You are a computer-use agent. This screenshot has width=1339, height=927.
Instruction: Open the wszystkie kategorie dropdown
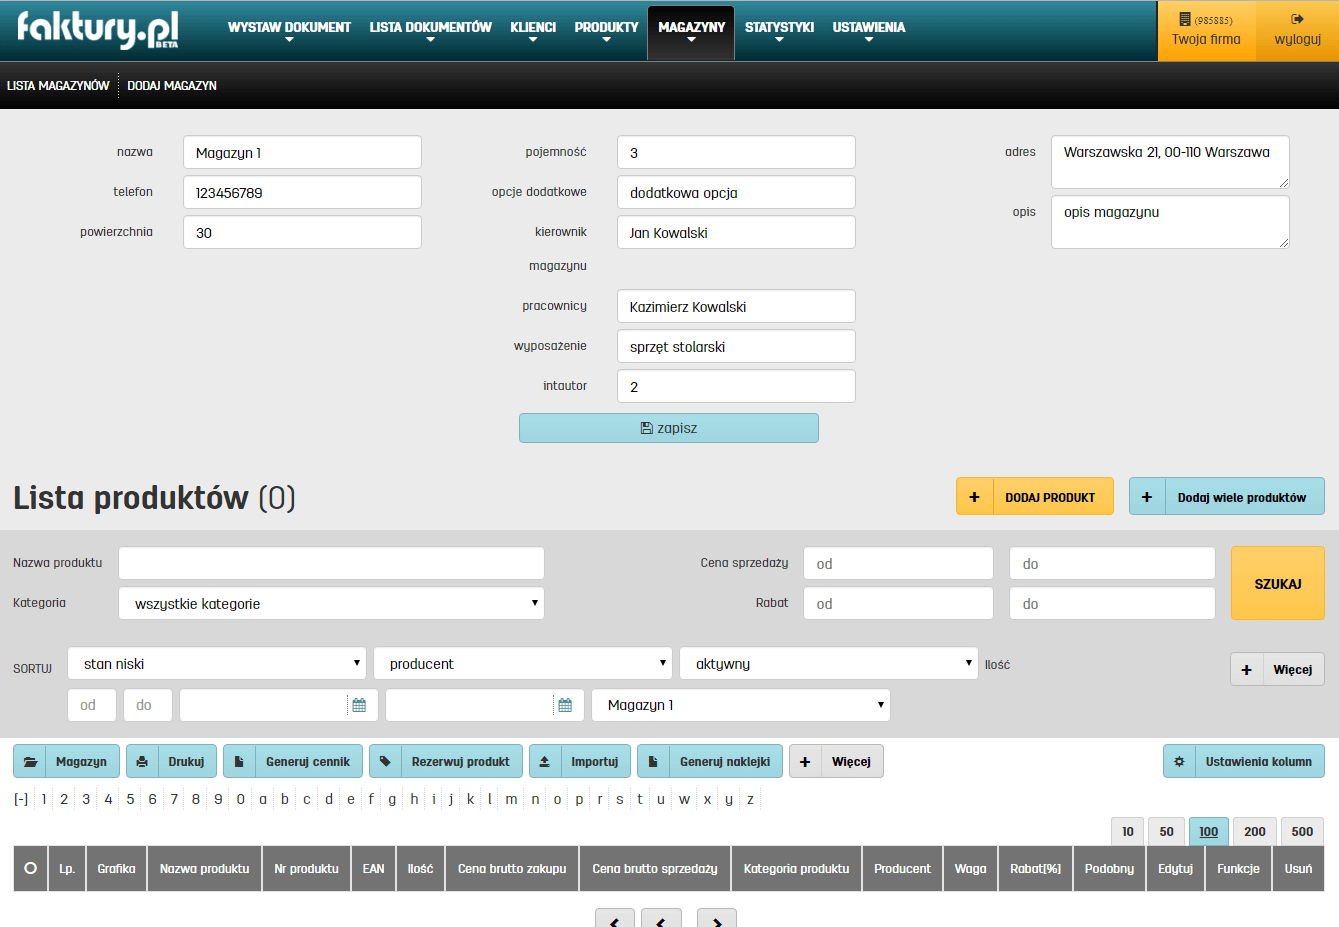pyautogui.click(x=330, y=603)
